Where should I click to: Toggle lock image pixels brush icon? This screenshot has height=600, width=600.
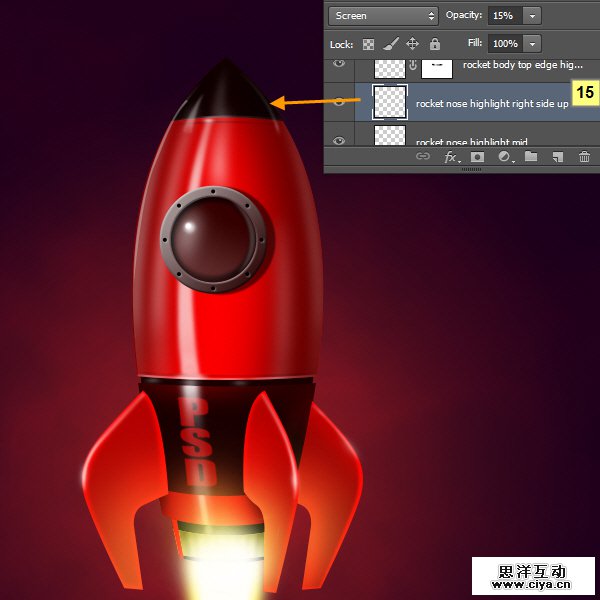(x=391, y=44)
